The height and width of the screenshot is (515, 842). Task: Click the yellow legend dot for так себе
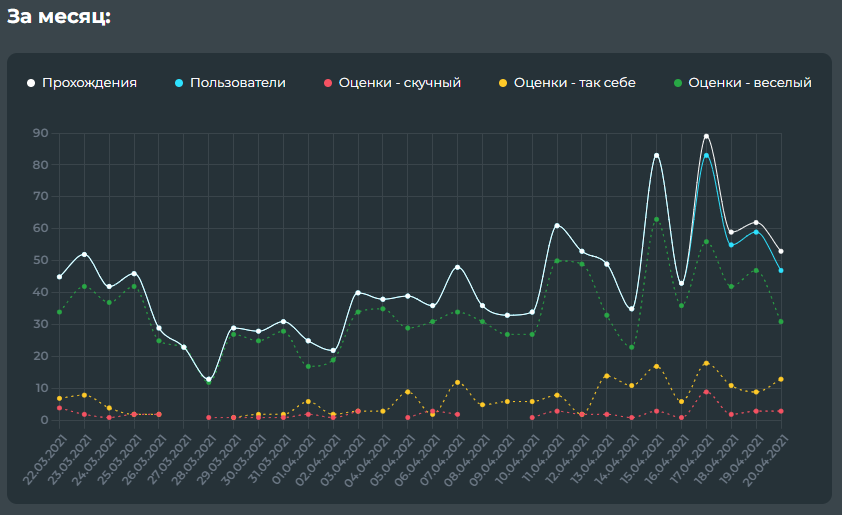pos(501,83)
